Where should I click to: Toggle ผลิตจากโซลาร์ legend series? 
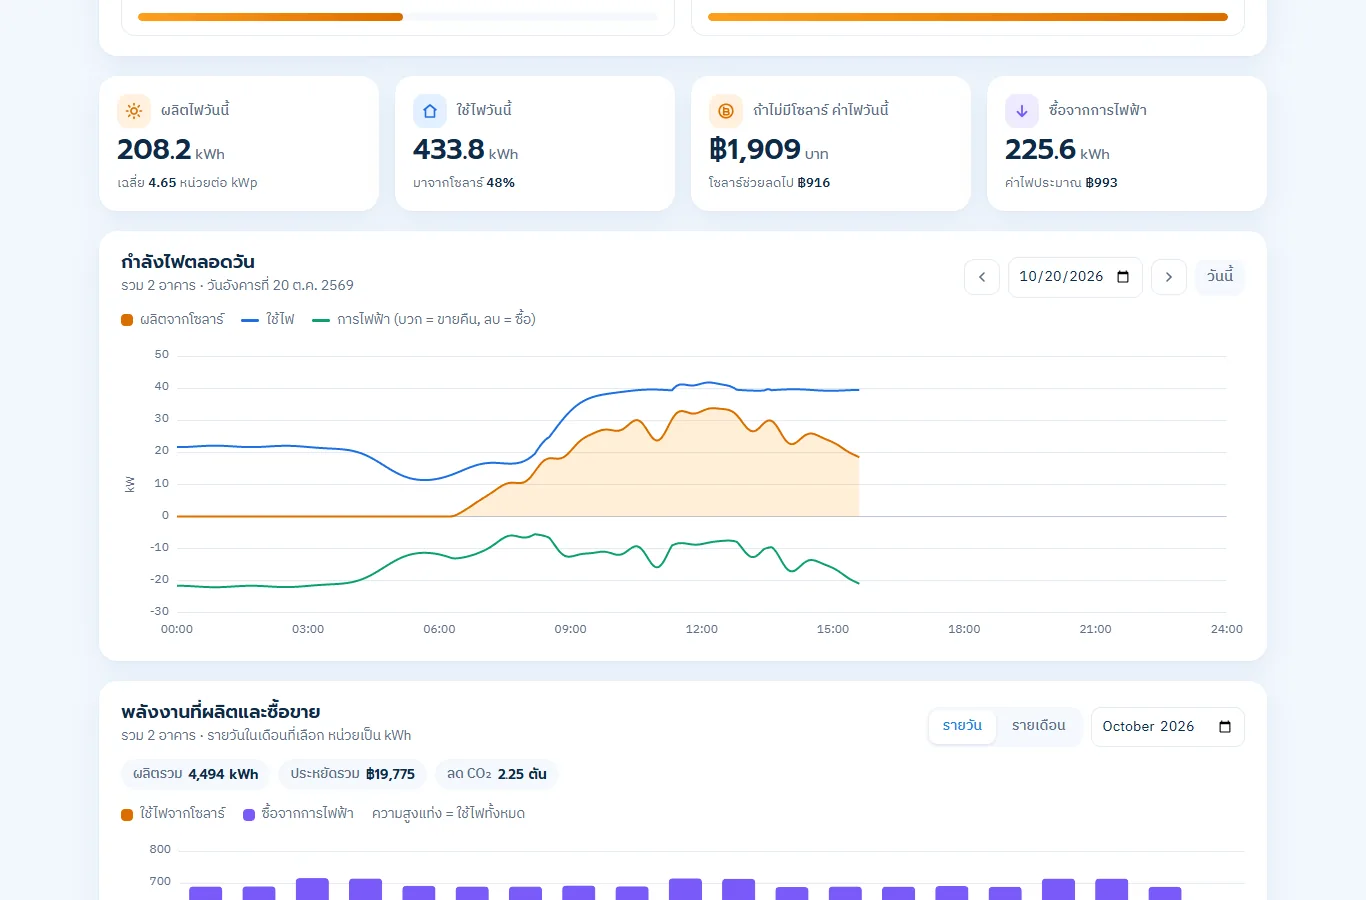tap(172, 320)
